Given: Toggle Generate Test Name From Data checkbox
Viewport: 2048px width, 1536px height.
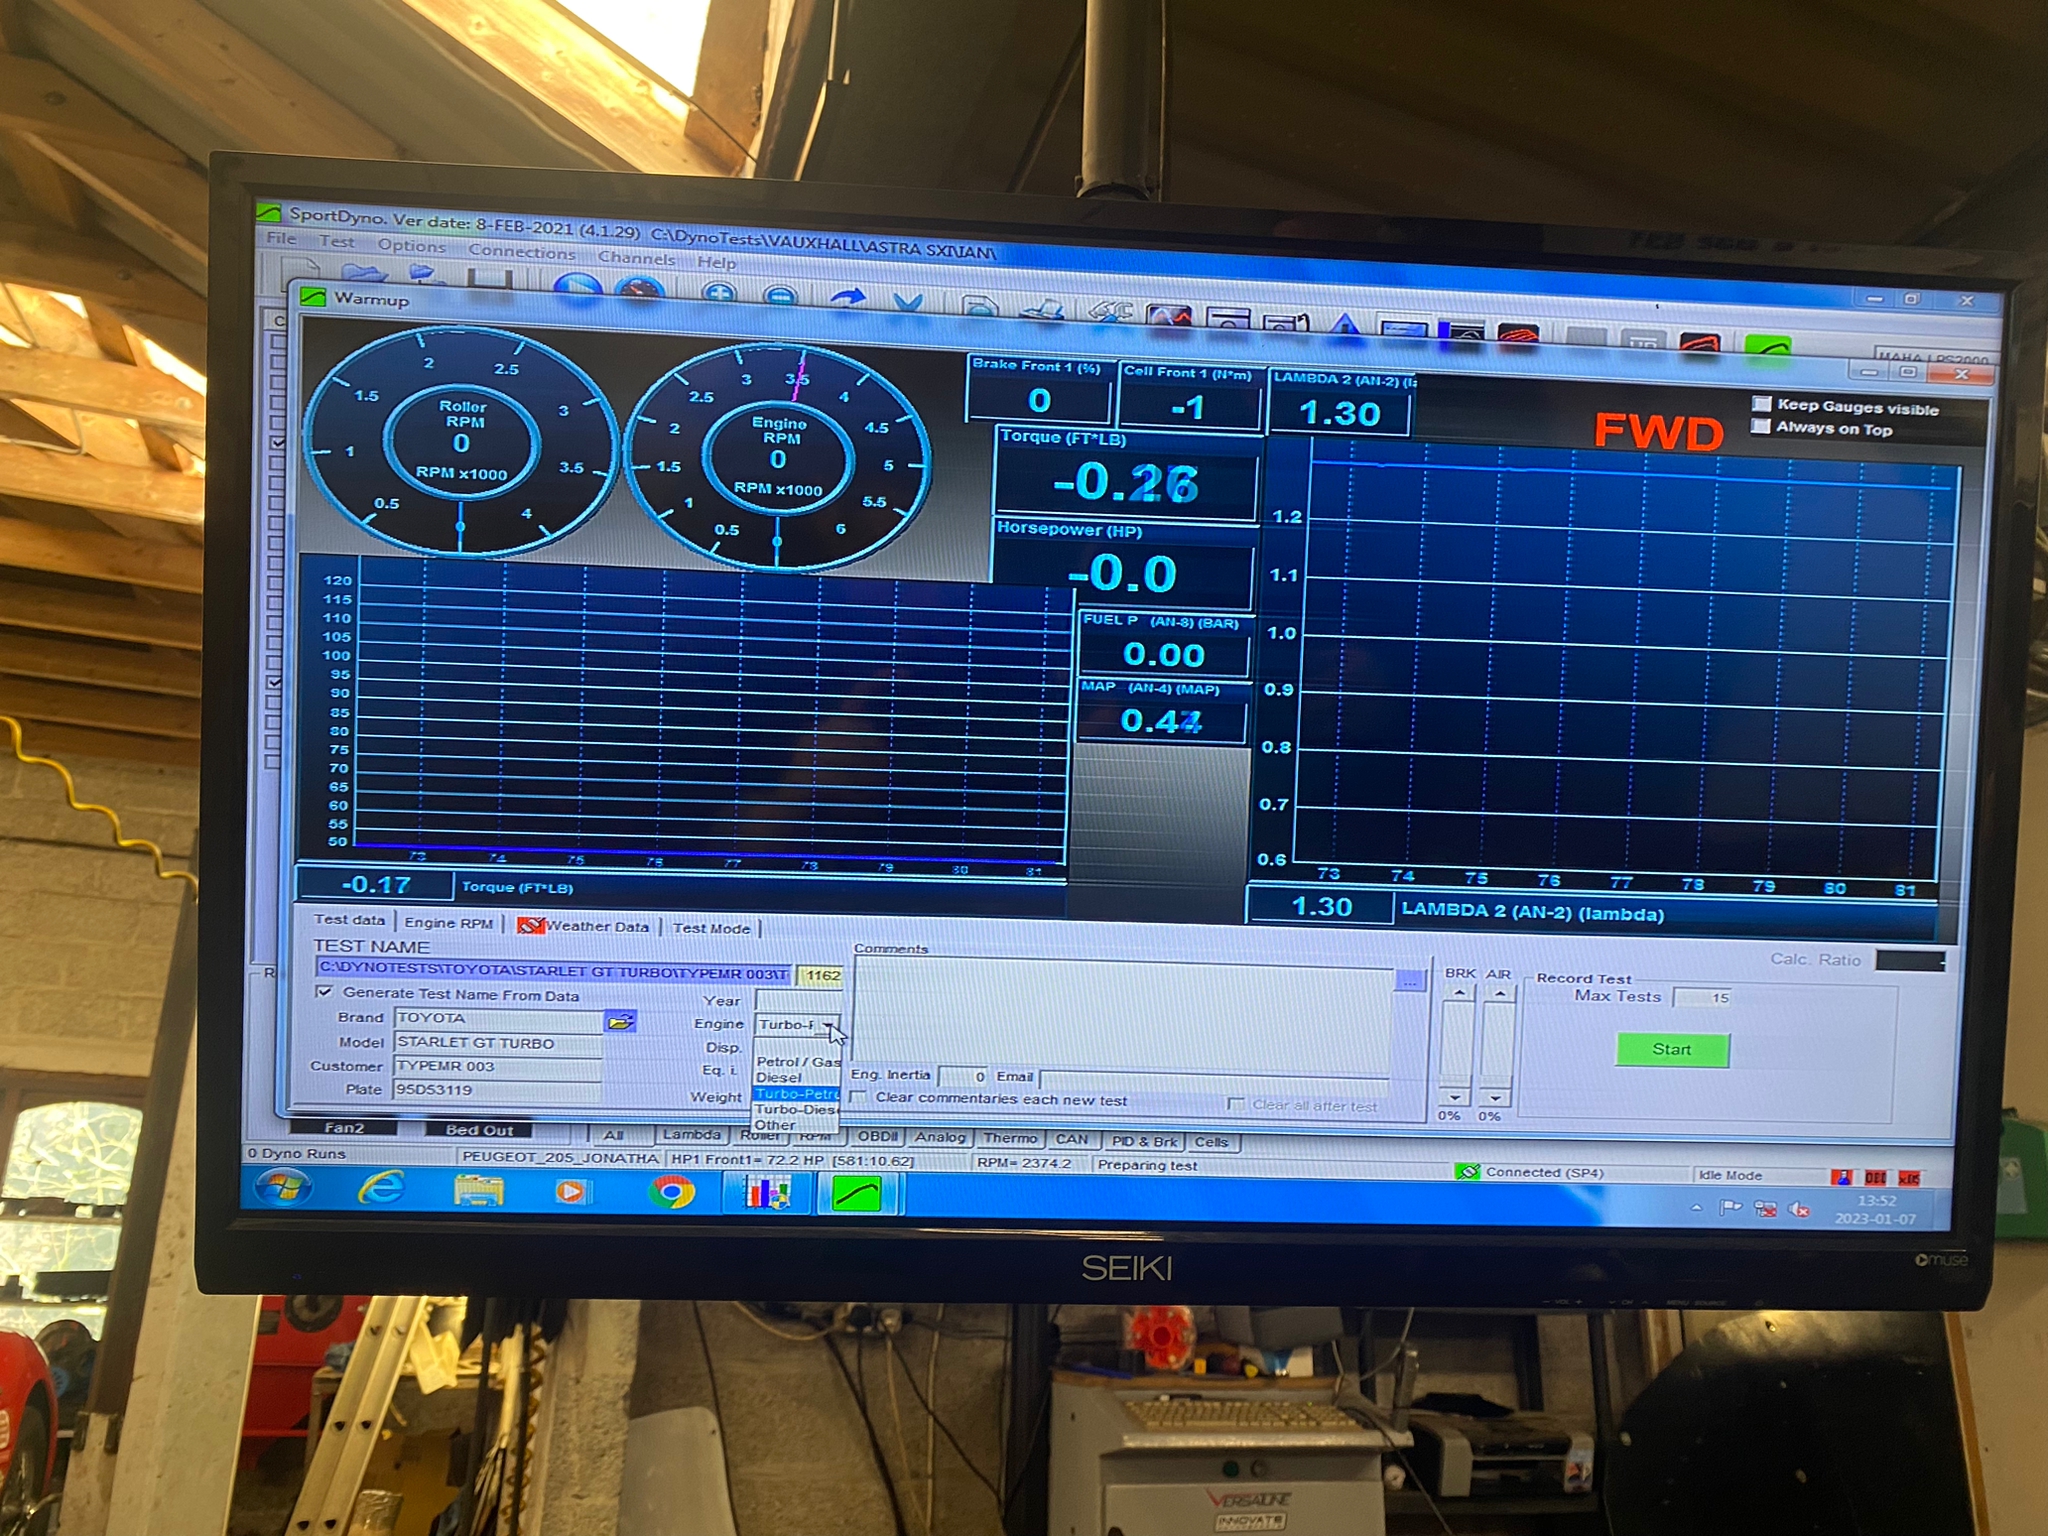Looking at the screenshot, I should click(x=324, y=992).
